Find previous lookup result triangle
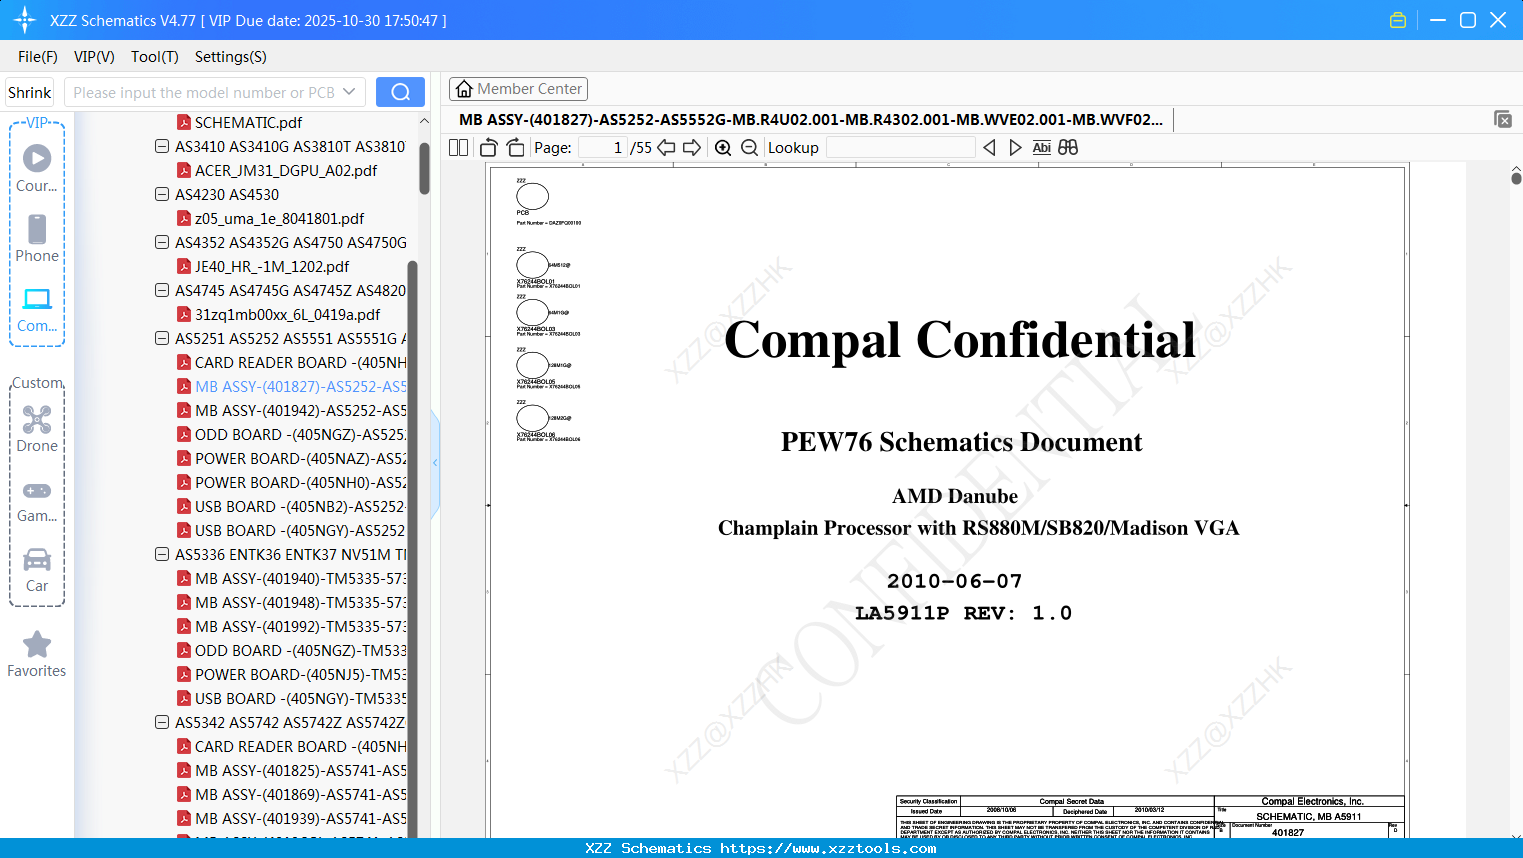The height and width of the screenshot is (858, 1523). point(989,148)
